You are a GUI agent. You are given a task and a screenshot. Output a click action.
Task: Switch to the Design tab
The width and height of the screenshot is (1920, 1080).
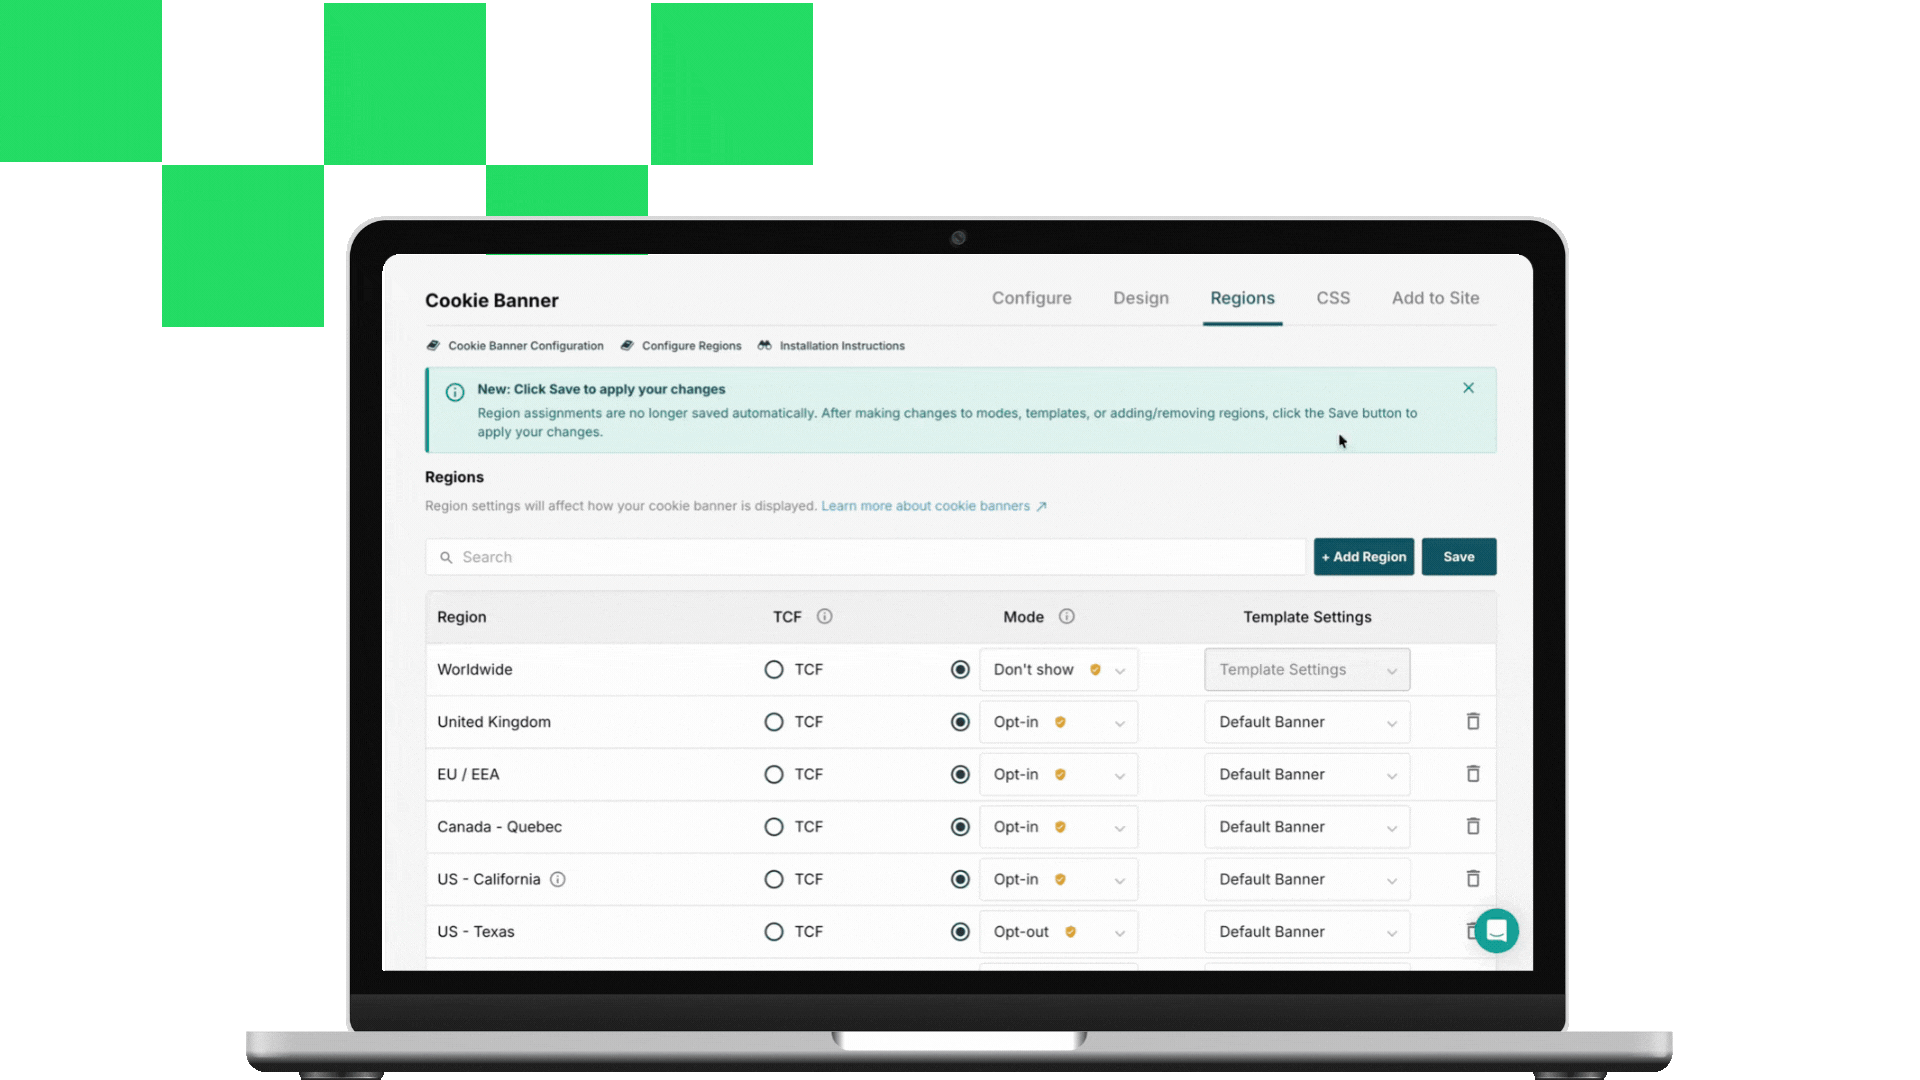tap(1140, 298)
